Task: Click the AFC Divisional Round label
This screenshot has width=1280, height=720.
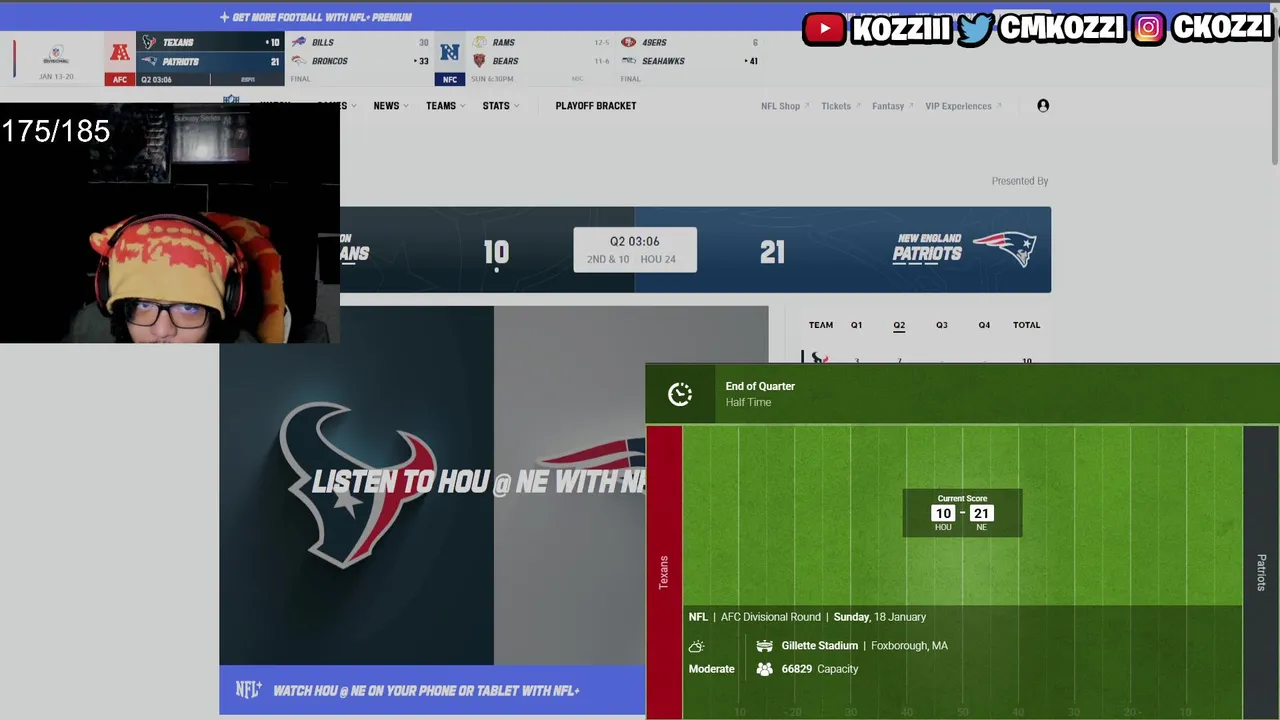Action: coord(770,617)
